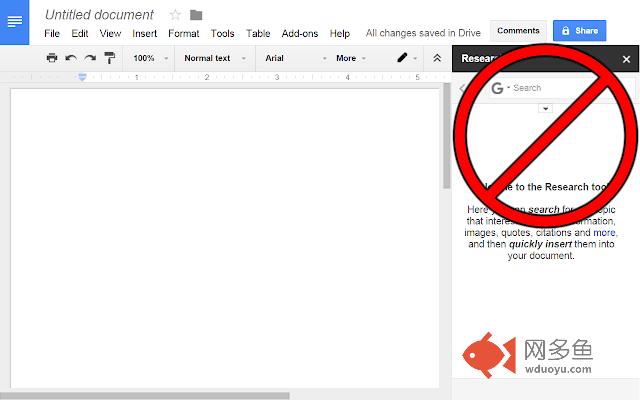Image resolution: width=640 pixels, height=400 pixels.
Task: Open the Normal text style dropdown
Action: tap(215, 58)
